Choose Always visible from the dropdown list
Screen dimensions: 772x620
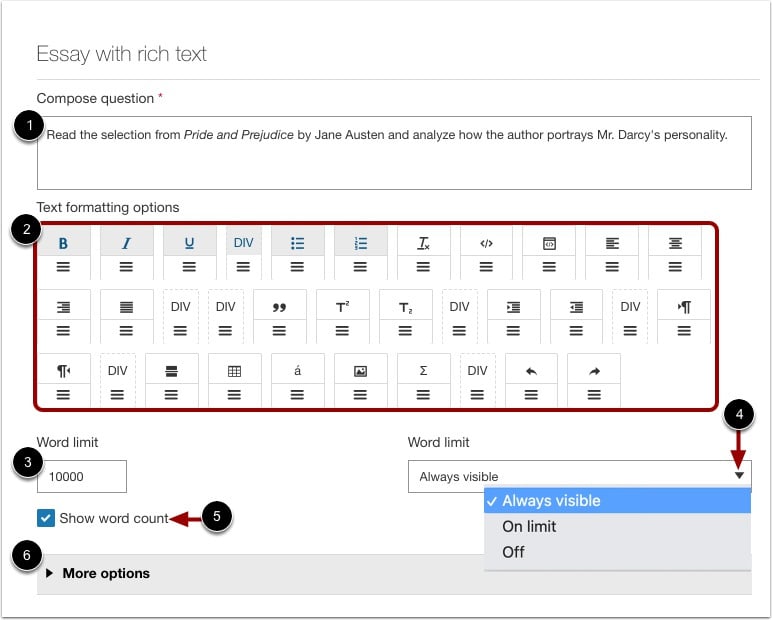pos(617,500)
